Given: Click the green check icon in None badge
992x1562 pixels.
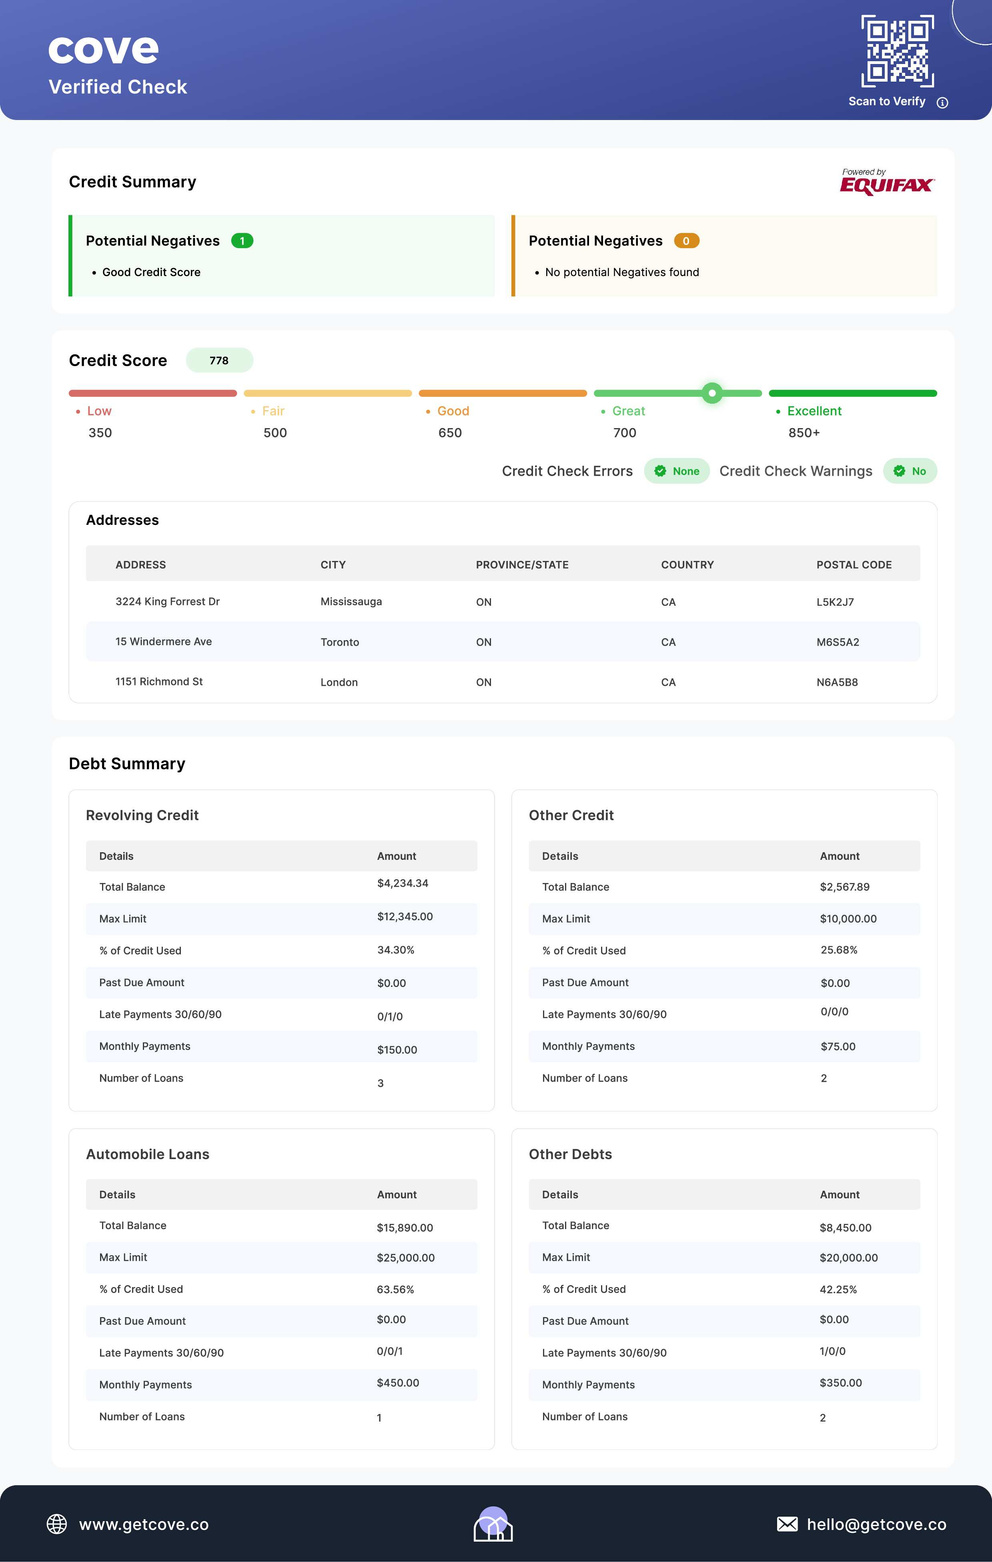Looking at the screenshot, I should tap(660, 471).
